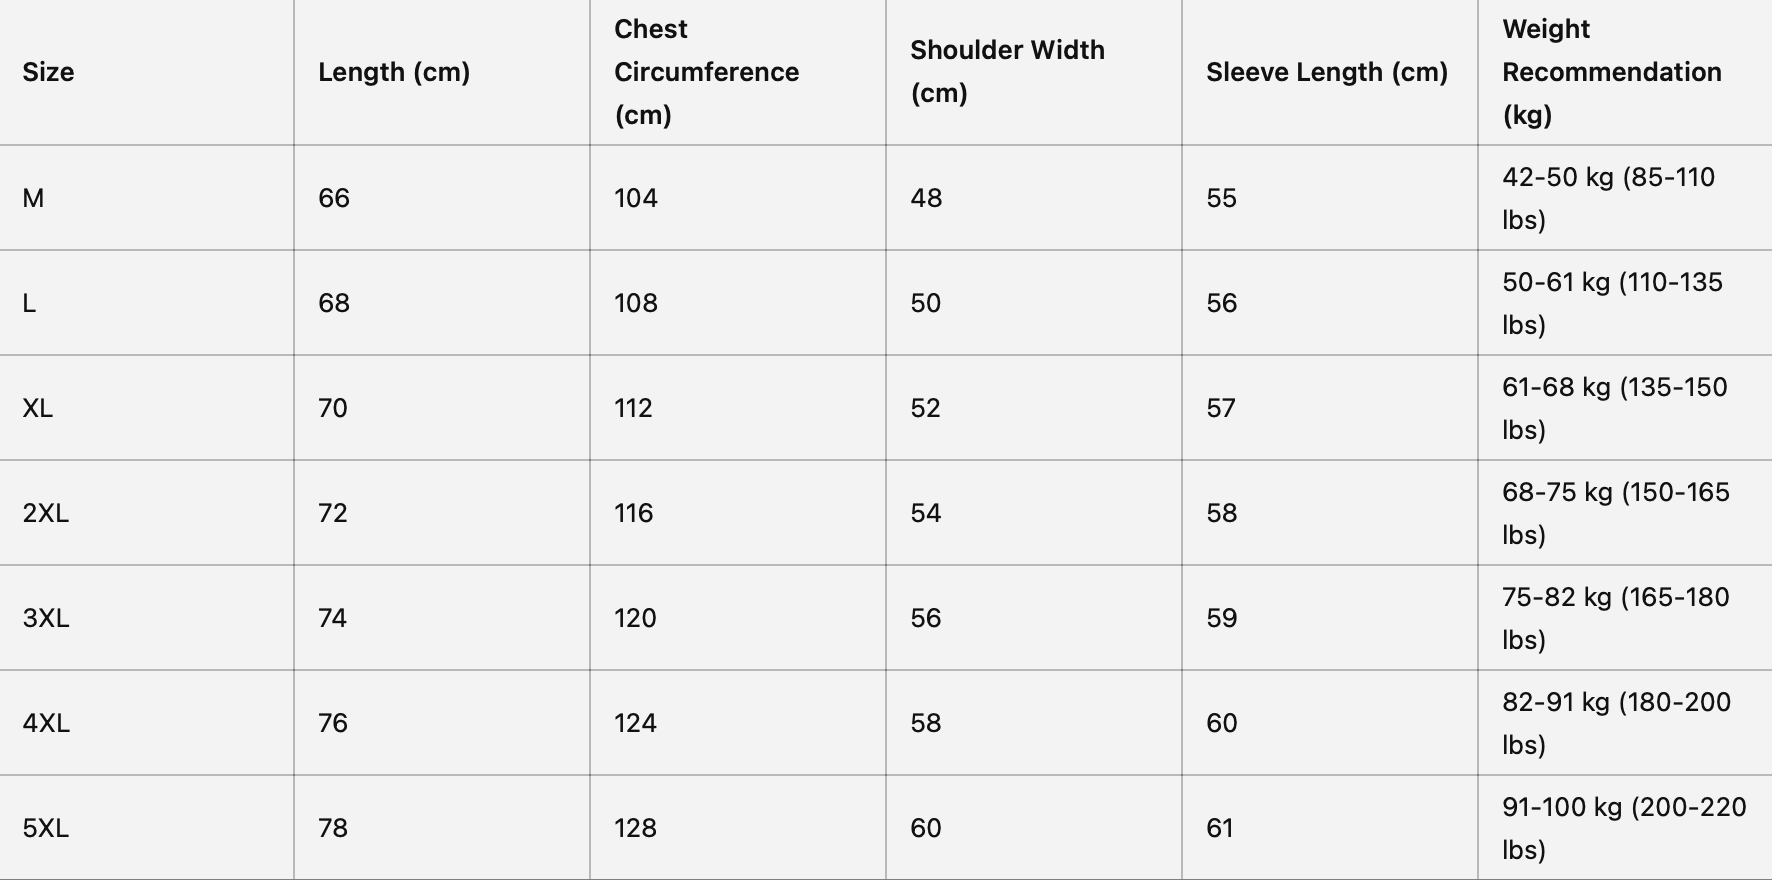This screenshot has width=1772, height=880.
Task: Click the sleeve length value 59
Action: coord(1222,618)
